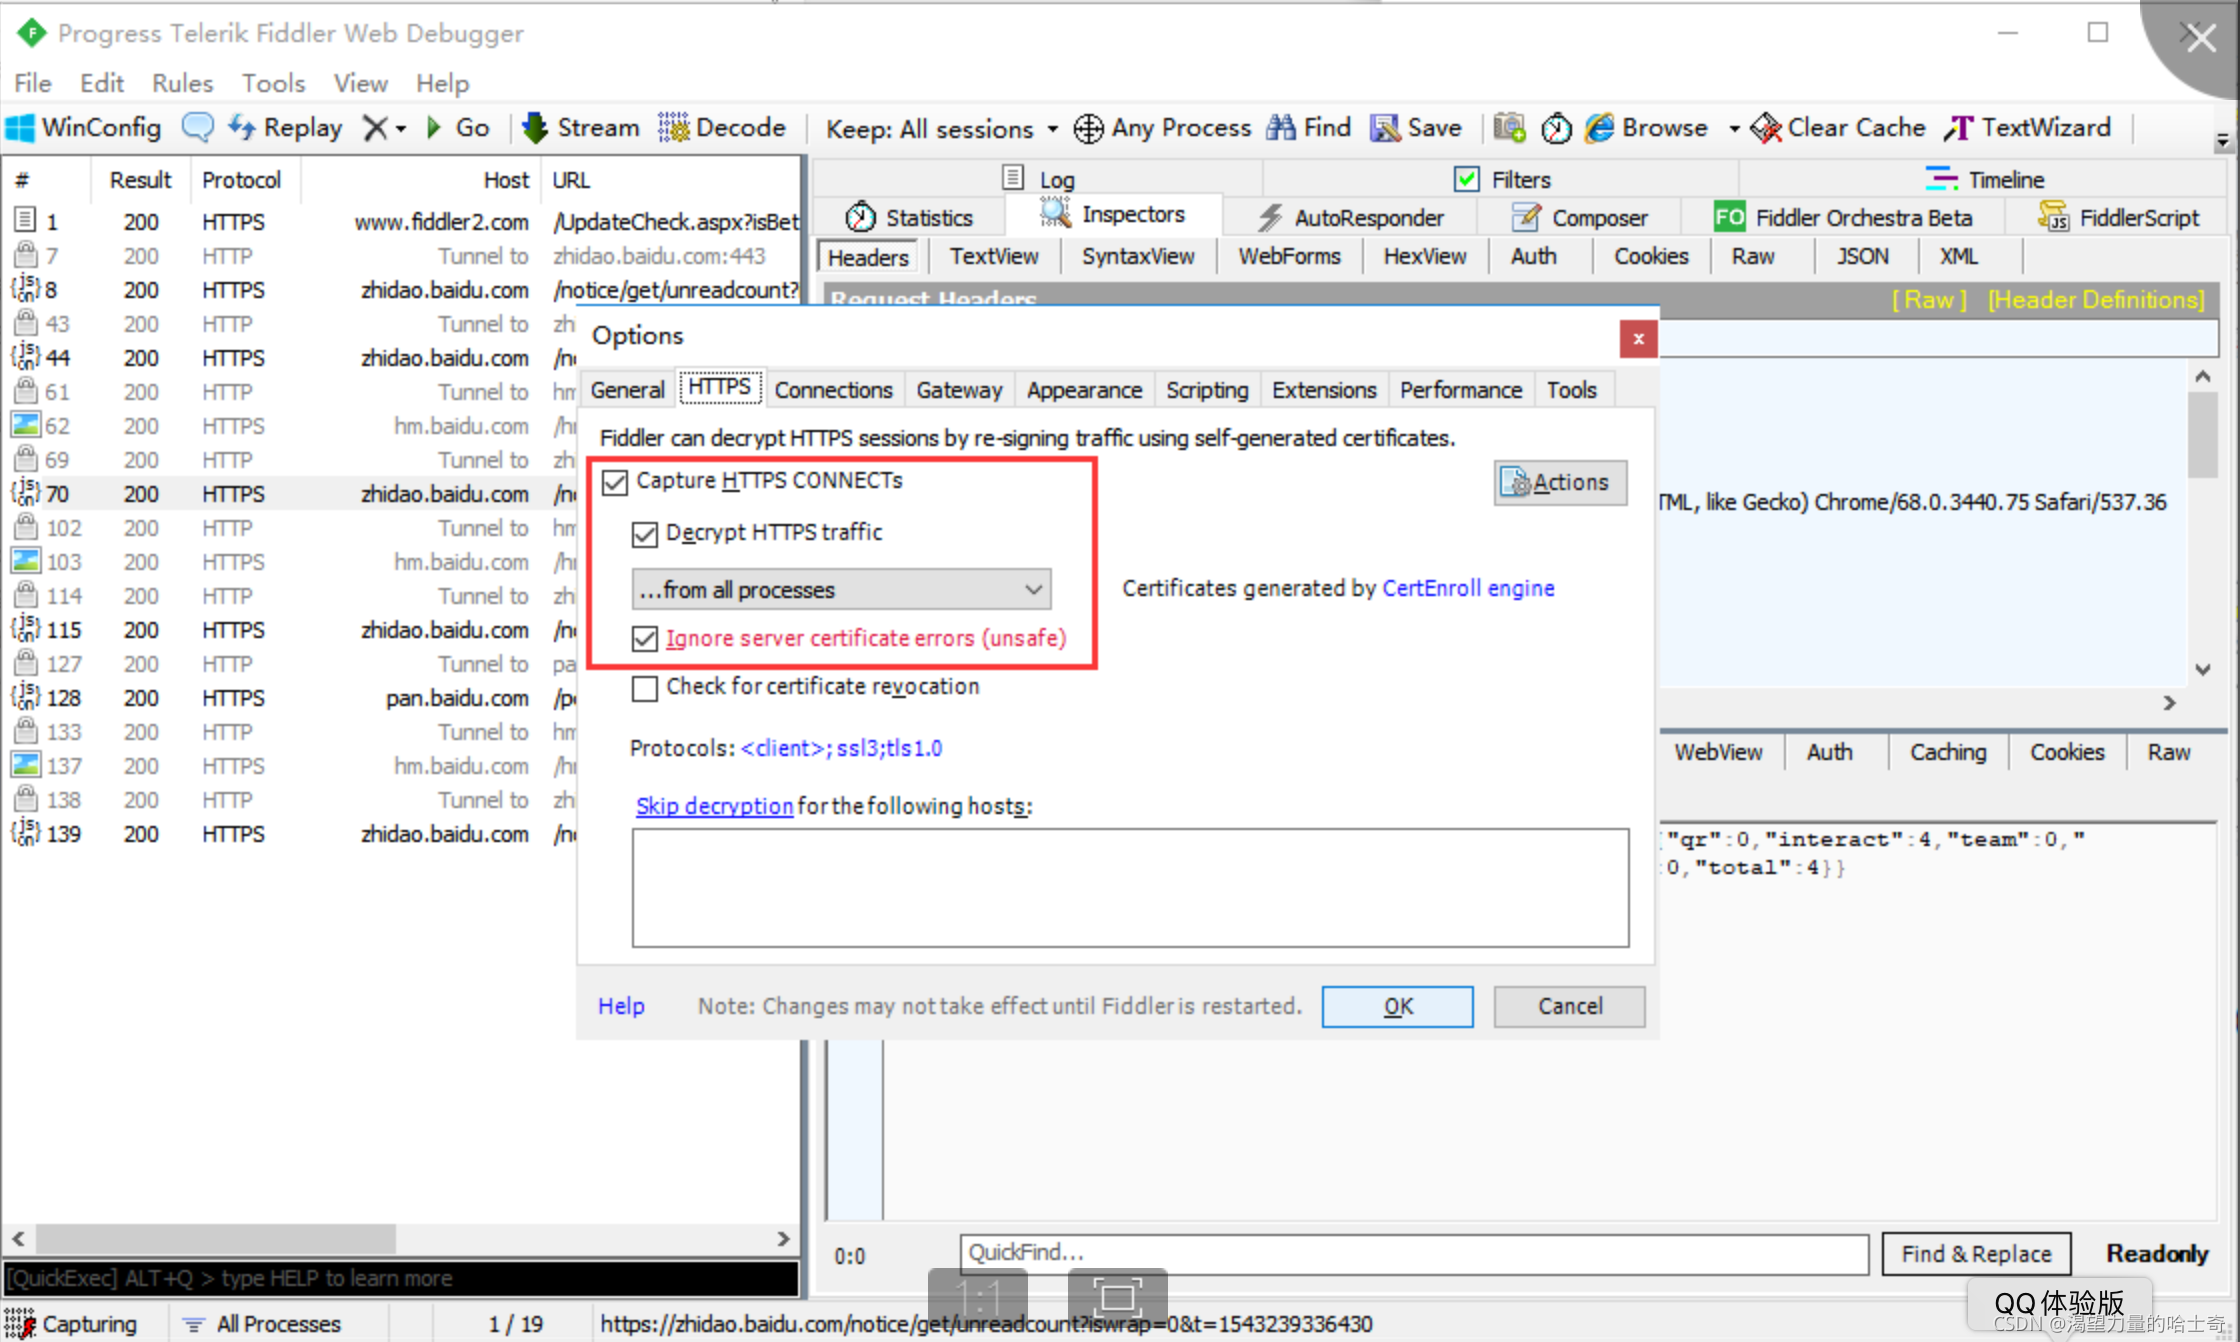Open the Composer tab

point(1580,218)
